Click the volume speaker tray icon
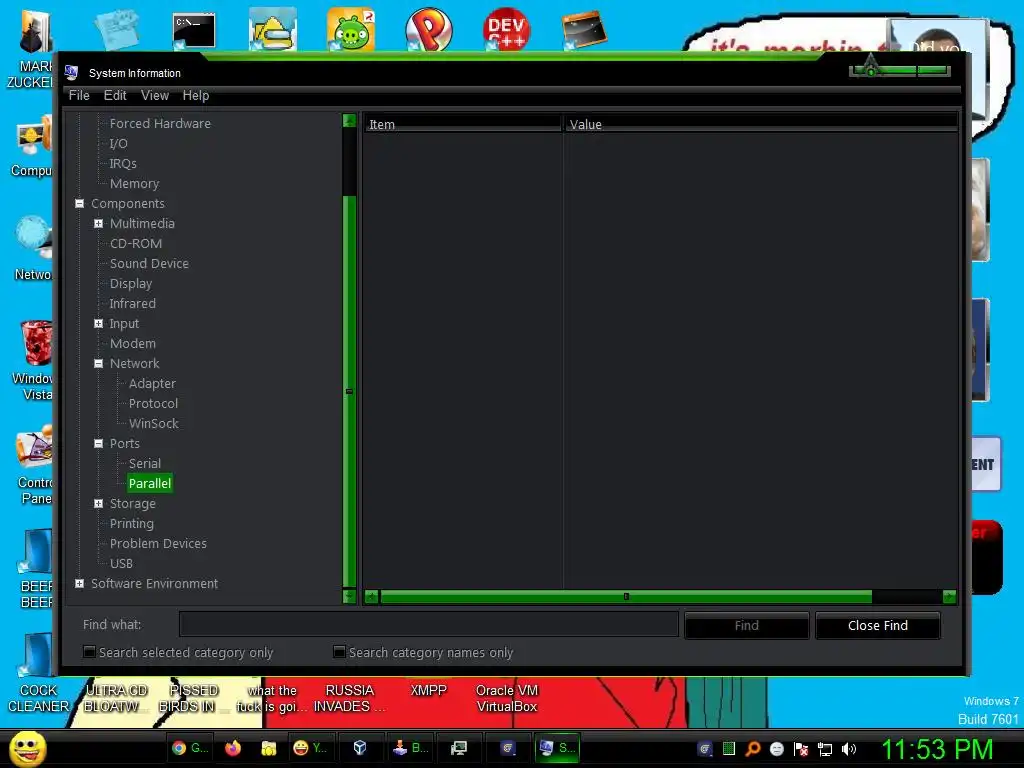 (849, 749)
